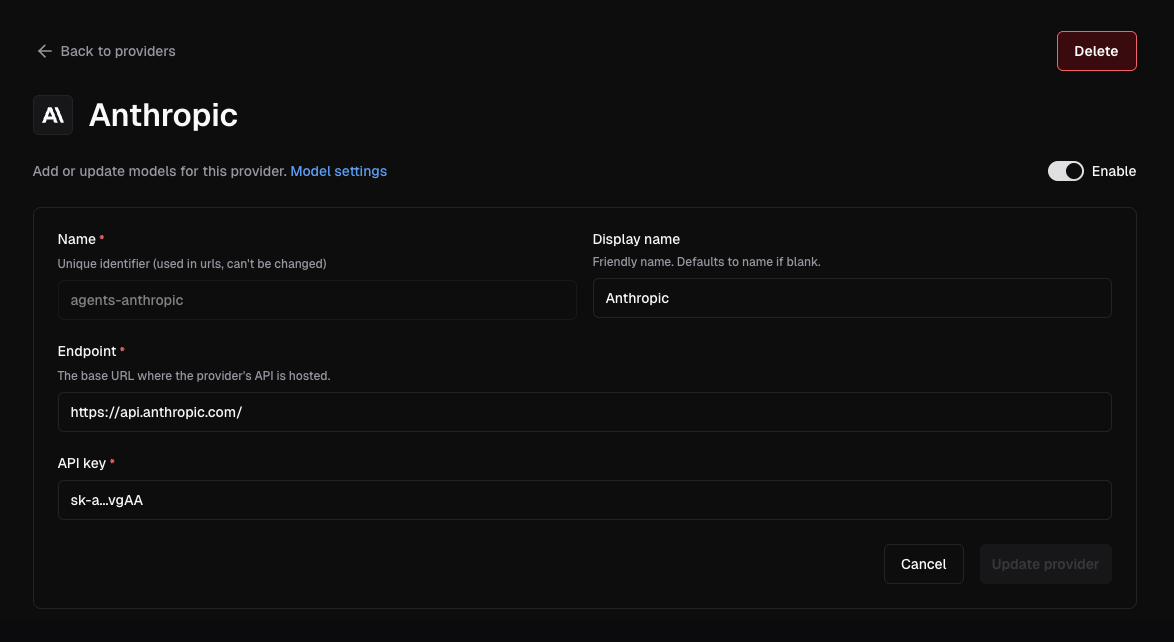Click the 'base URL' endpoint description
This screenshot has width=1174, height=642.
pos(194,375)
